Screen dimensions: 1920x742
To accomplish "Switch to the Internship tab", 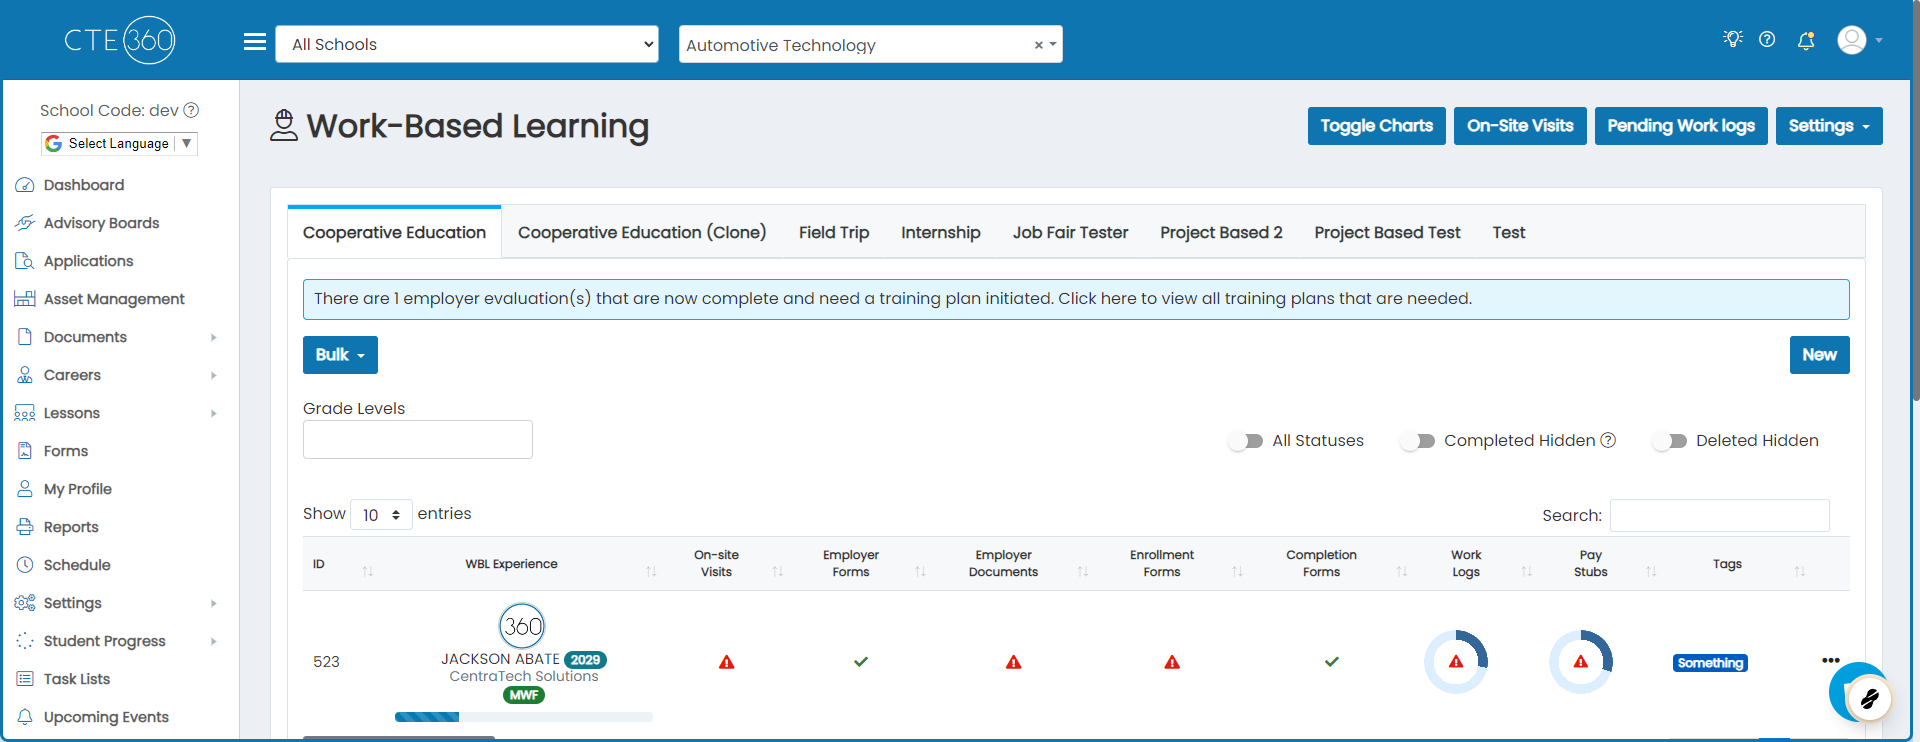I will (941, 232).
